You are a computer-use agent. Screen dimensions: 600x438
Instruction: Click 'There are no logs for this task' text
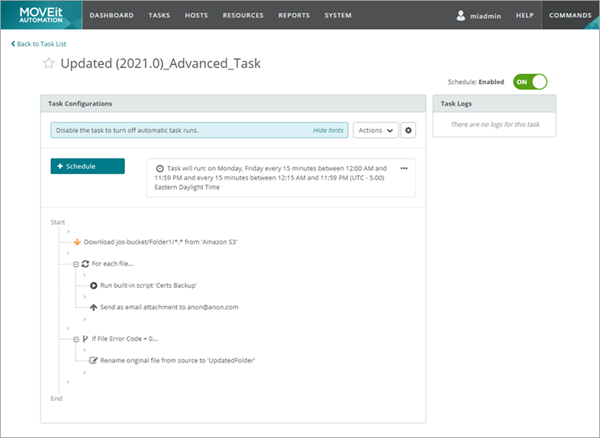click(495, 124)
